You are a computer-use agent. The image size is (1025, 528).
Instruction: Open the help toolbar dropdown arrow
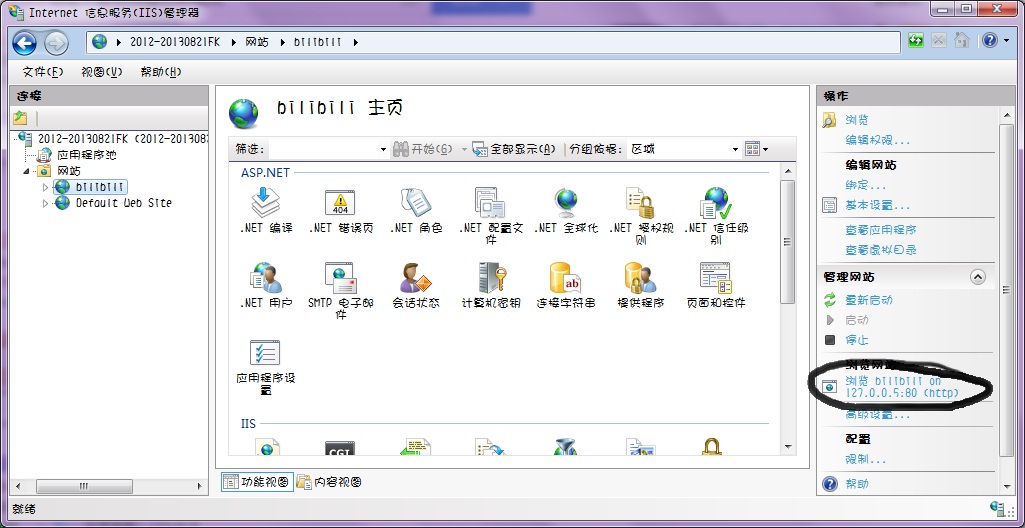pyautogui.click(x=1005, y=41)
